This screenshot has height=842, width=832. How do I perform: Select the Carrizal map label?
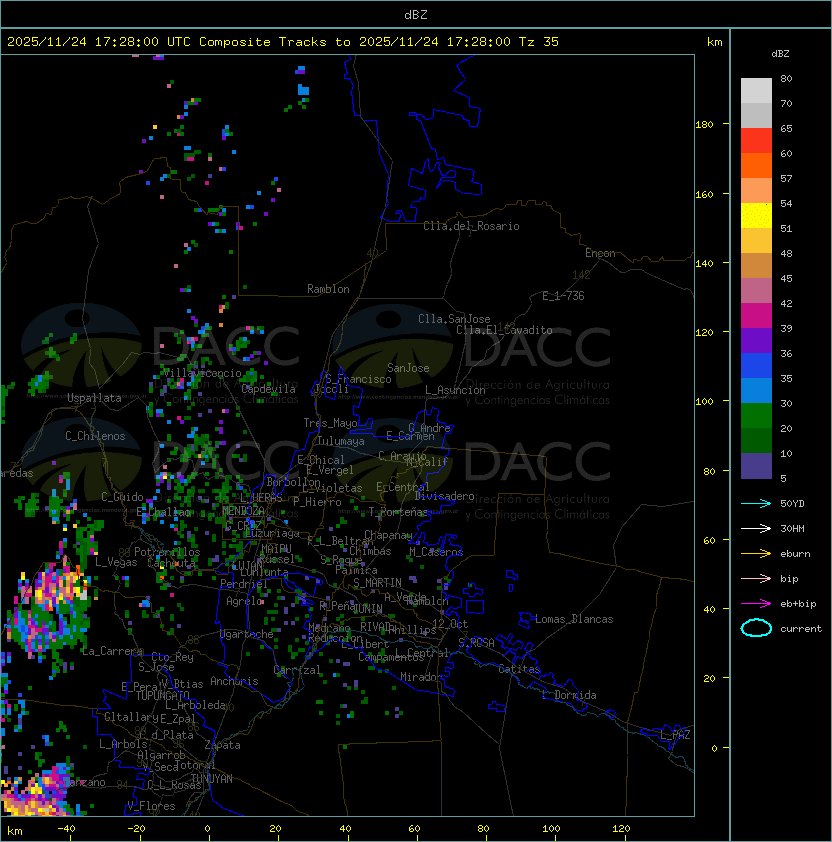click(x=297, y=670)
